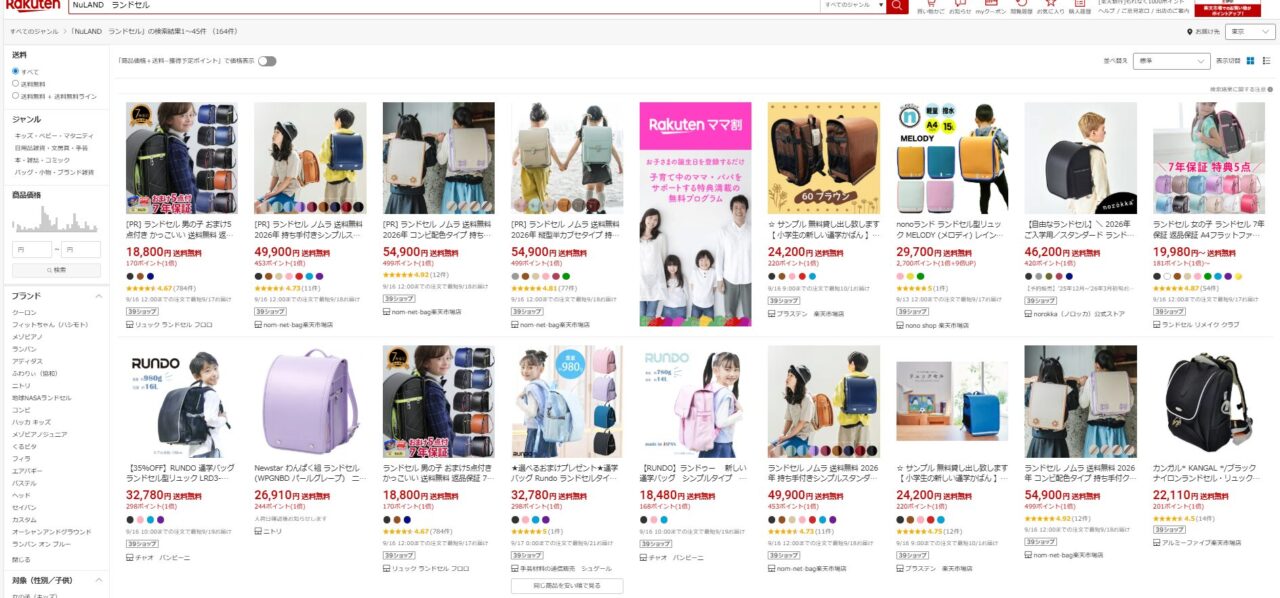Image resolution: width=1280 pixels, height=598 pixels.
Task: Switch to grid view display icon
Action: point(1250,61)
